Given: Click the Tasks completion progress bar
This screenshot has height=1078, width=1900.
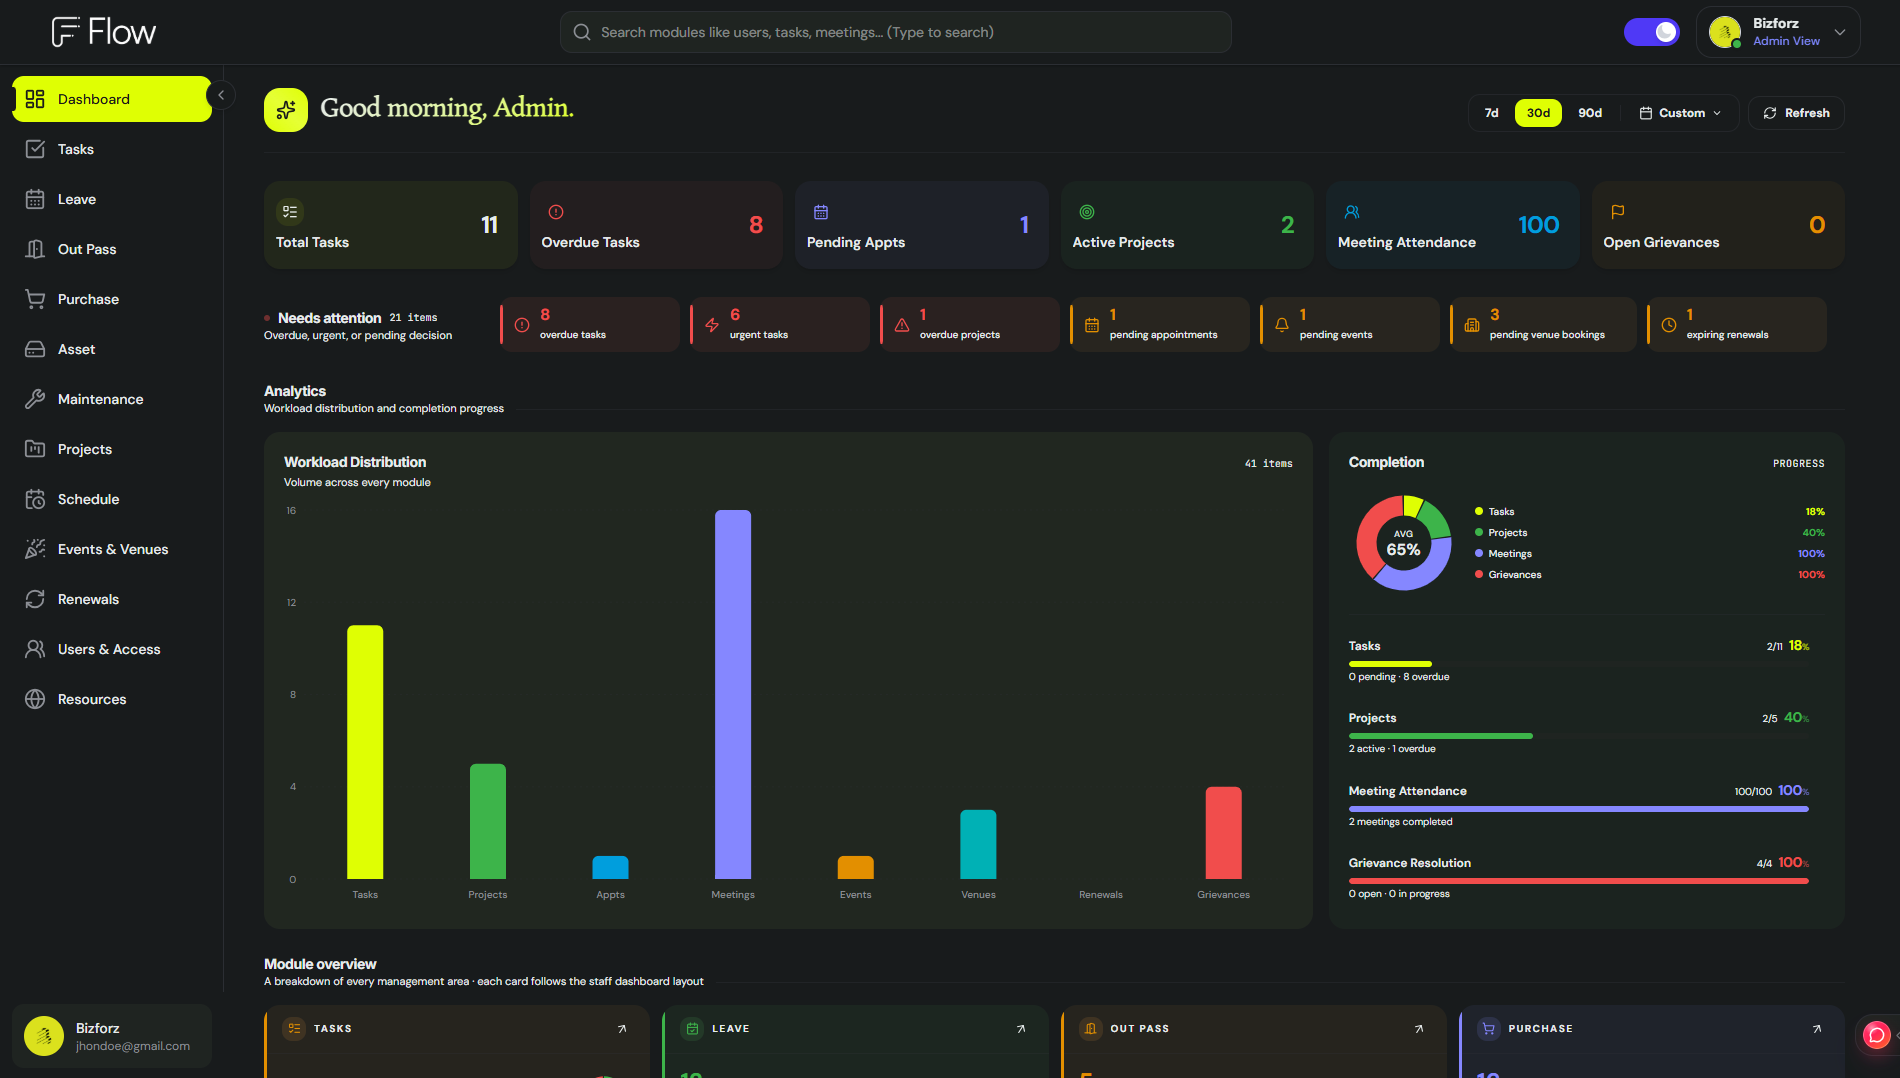Looking at the screenshot, I should 1578,664.
